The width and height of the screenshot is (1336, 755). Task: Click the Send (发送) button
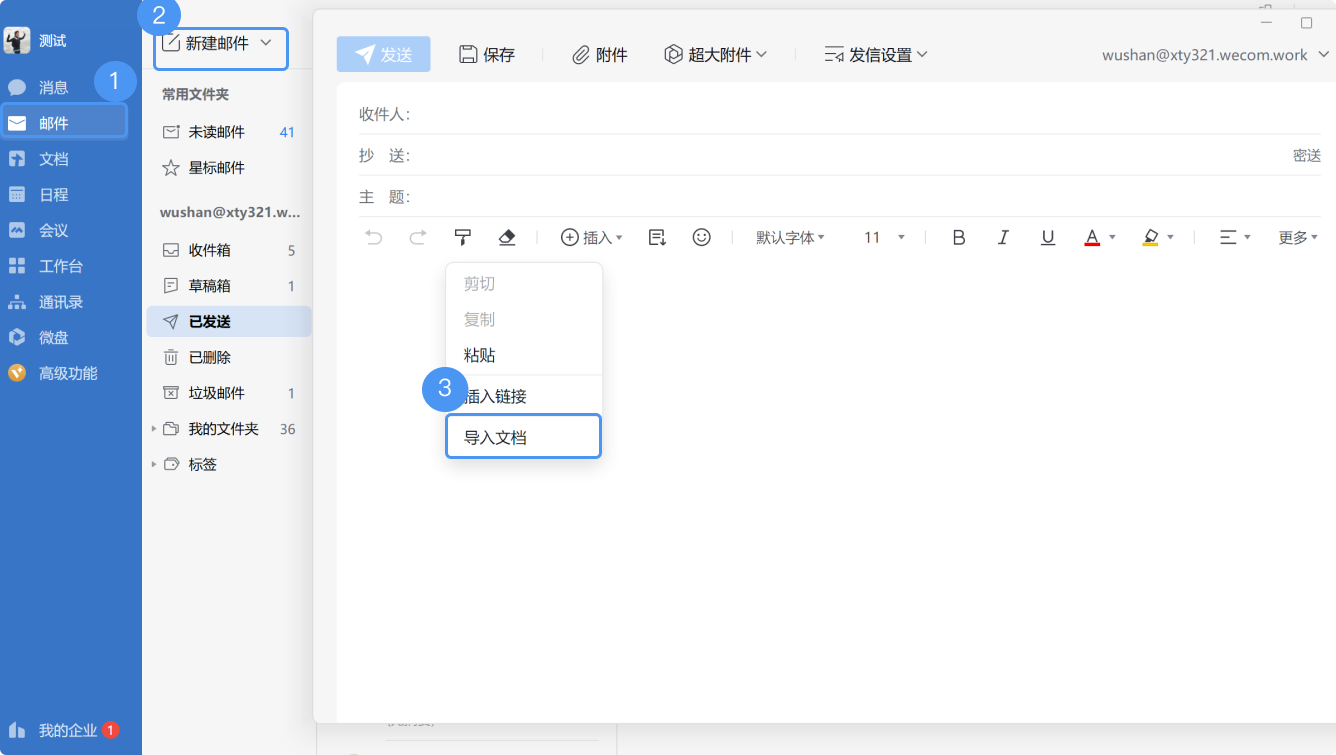383,55
